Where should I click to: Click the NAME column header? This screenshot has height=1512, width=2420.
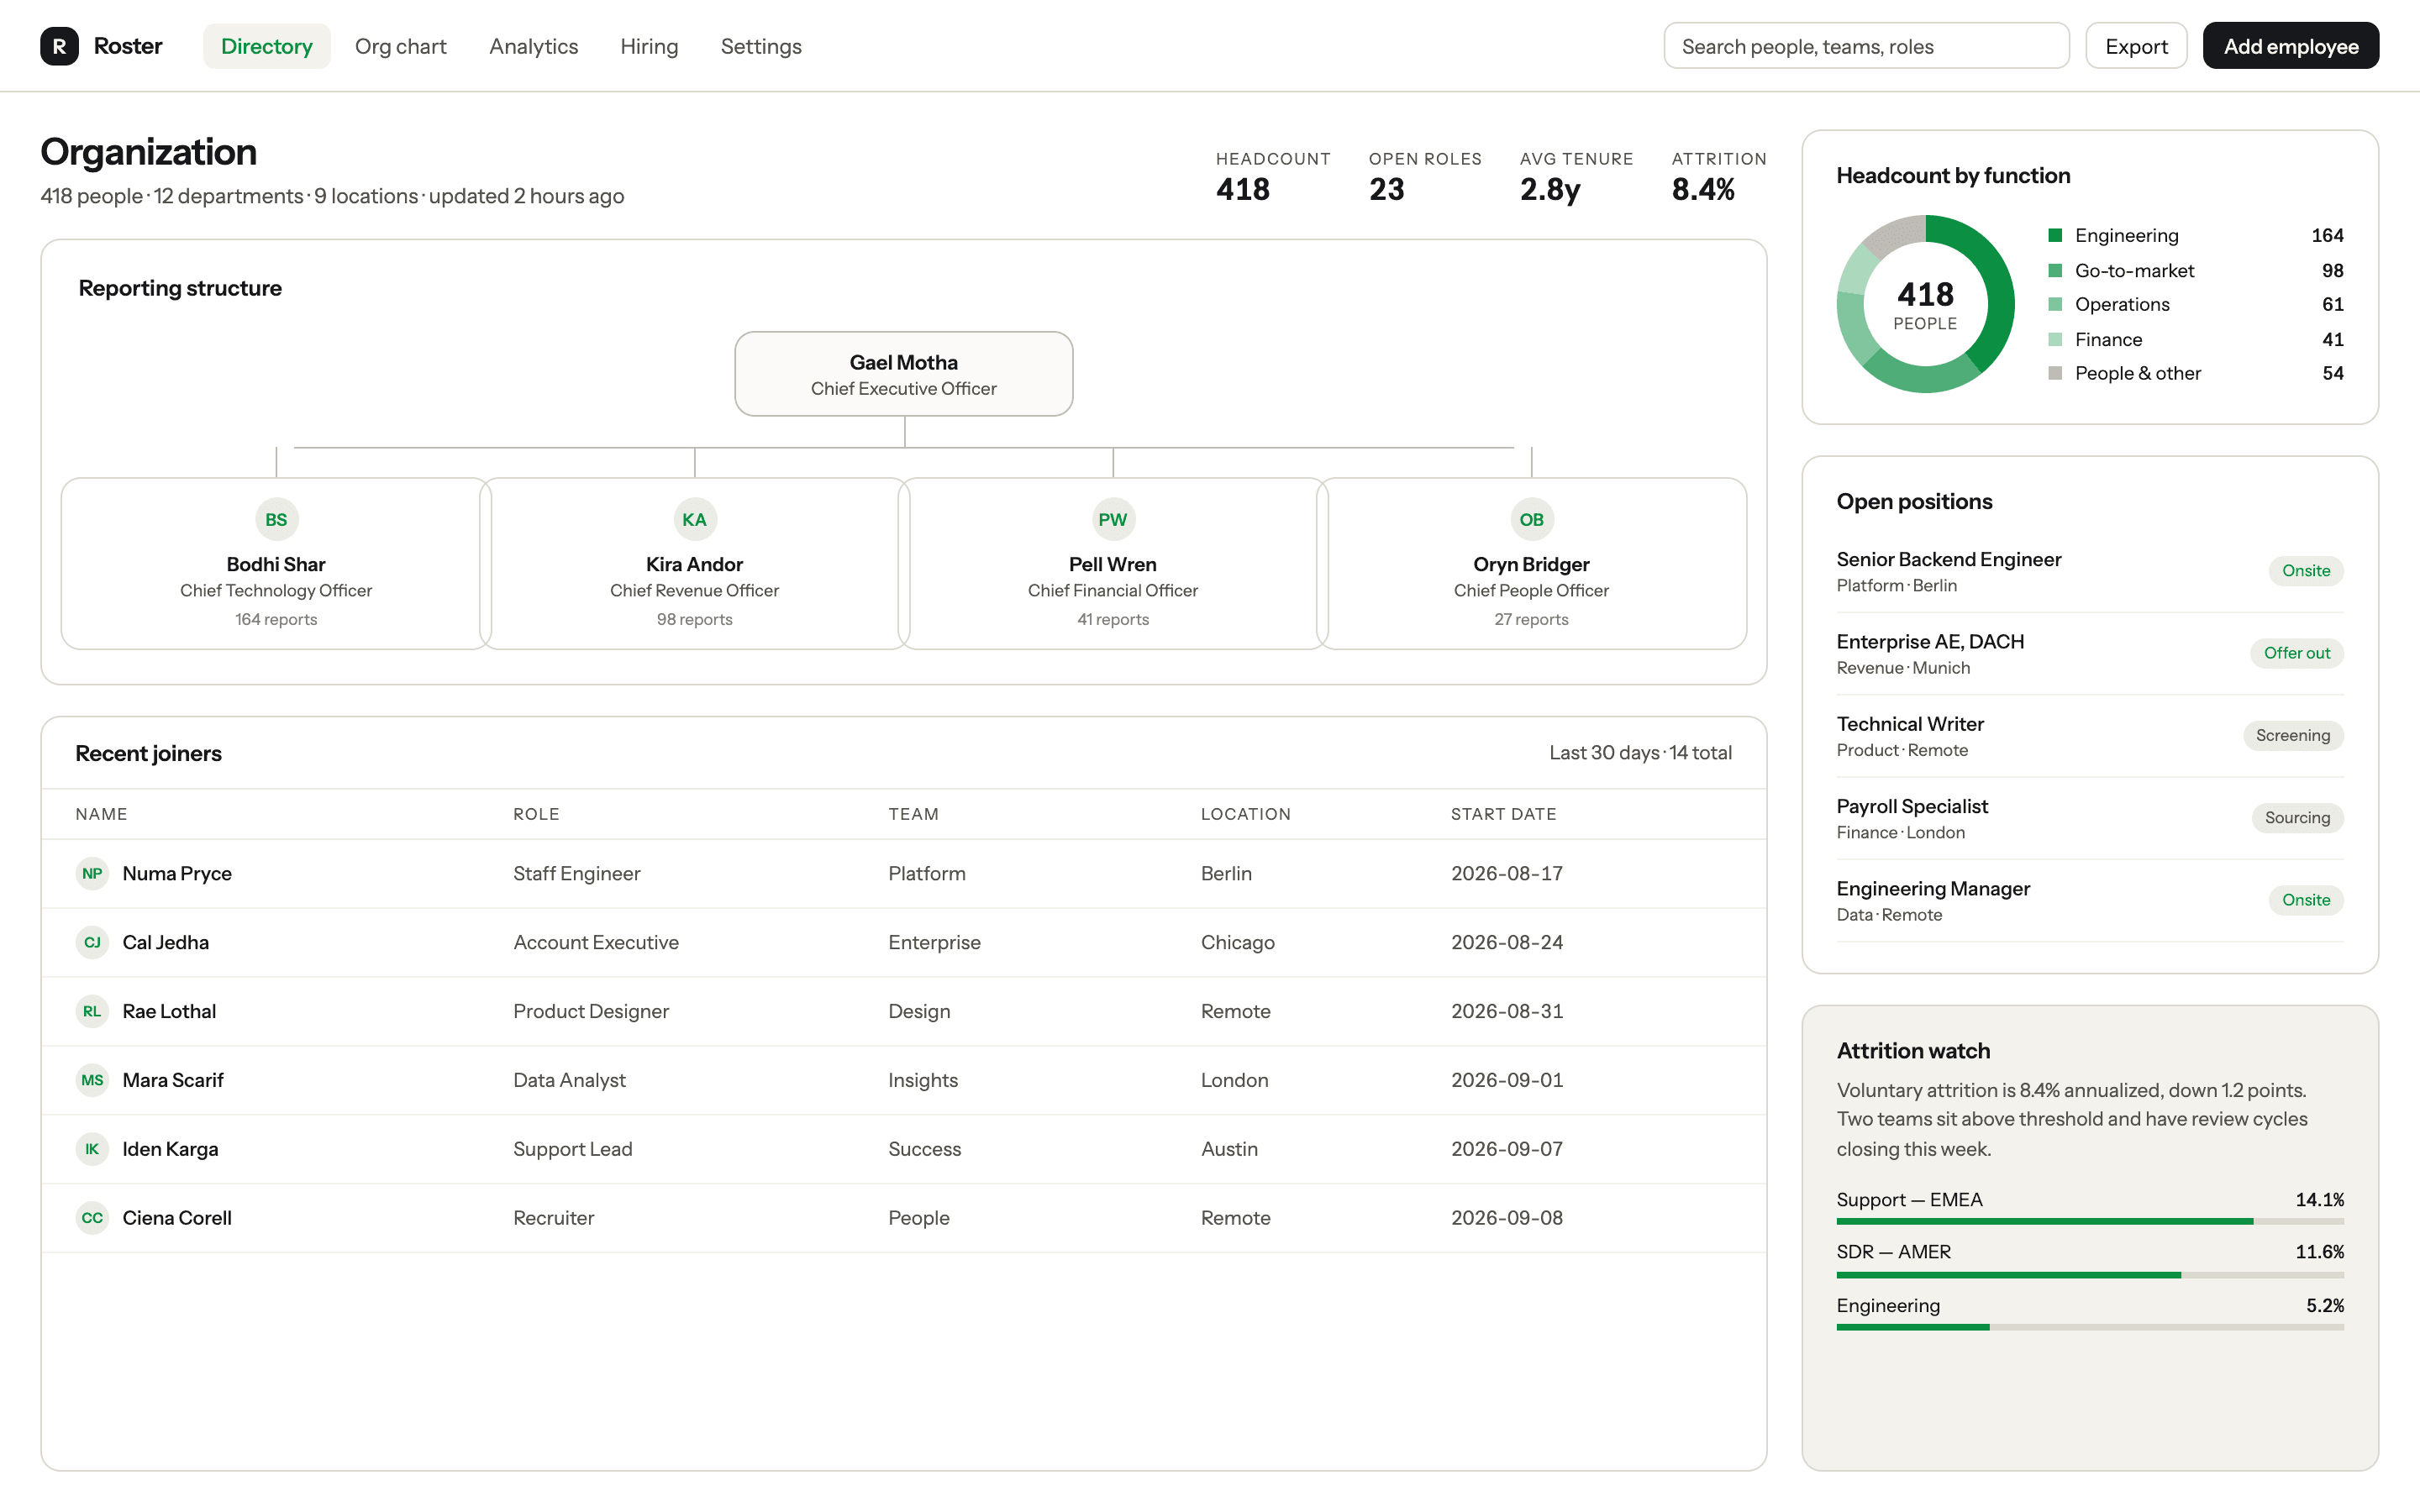102,814
